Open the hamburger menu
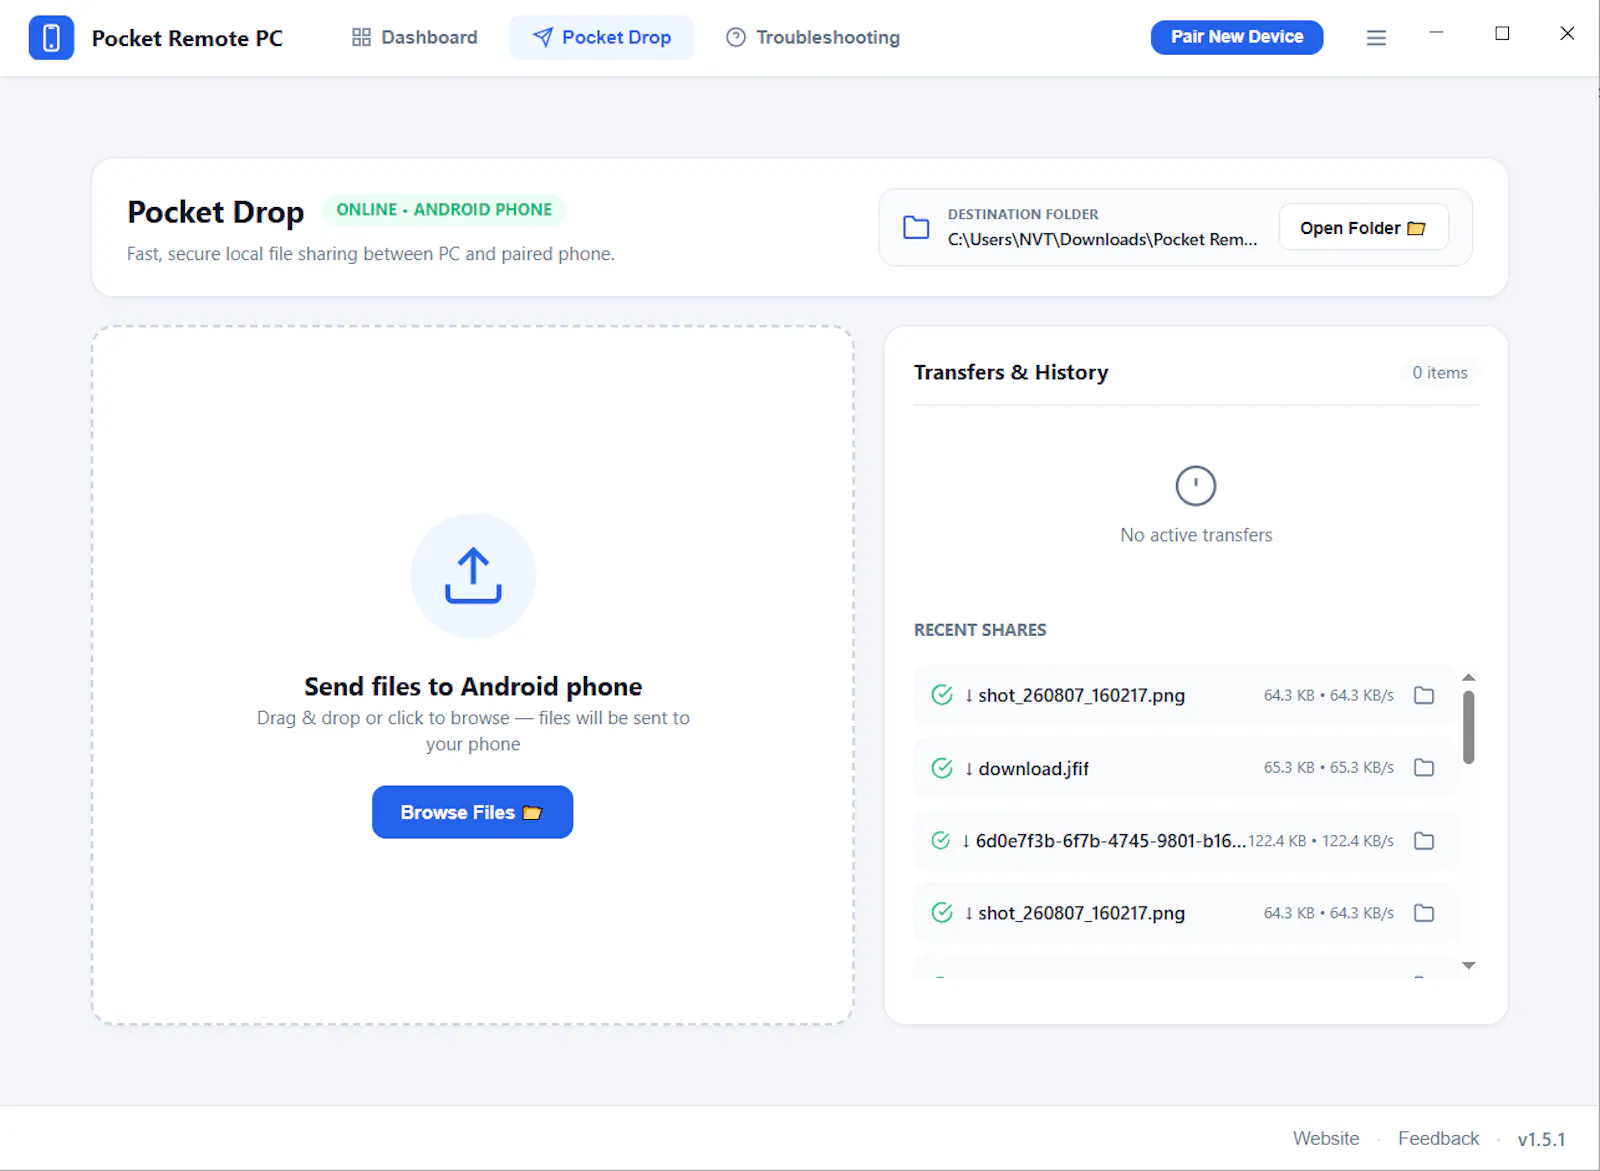The height and width of the screenshot is (1171, 1600). (1376, 38)
